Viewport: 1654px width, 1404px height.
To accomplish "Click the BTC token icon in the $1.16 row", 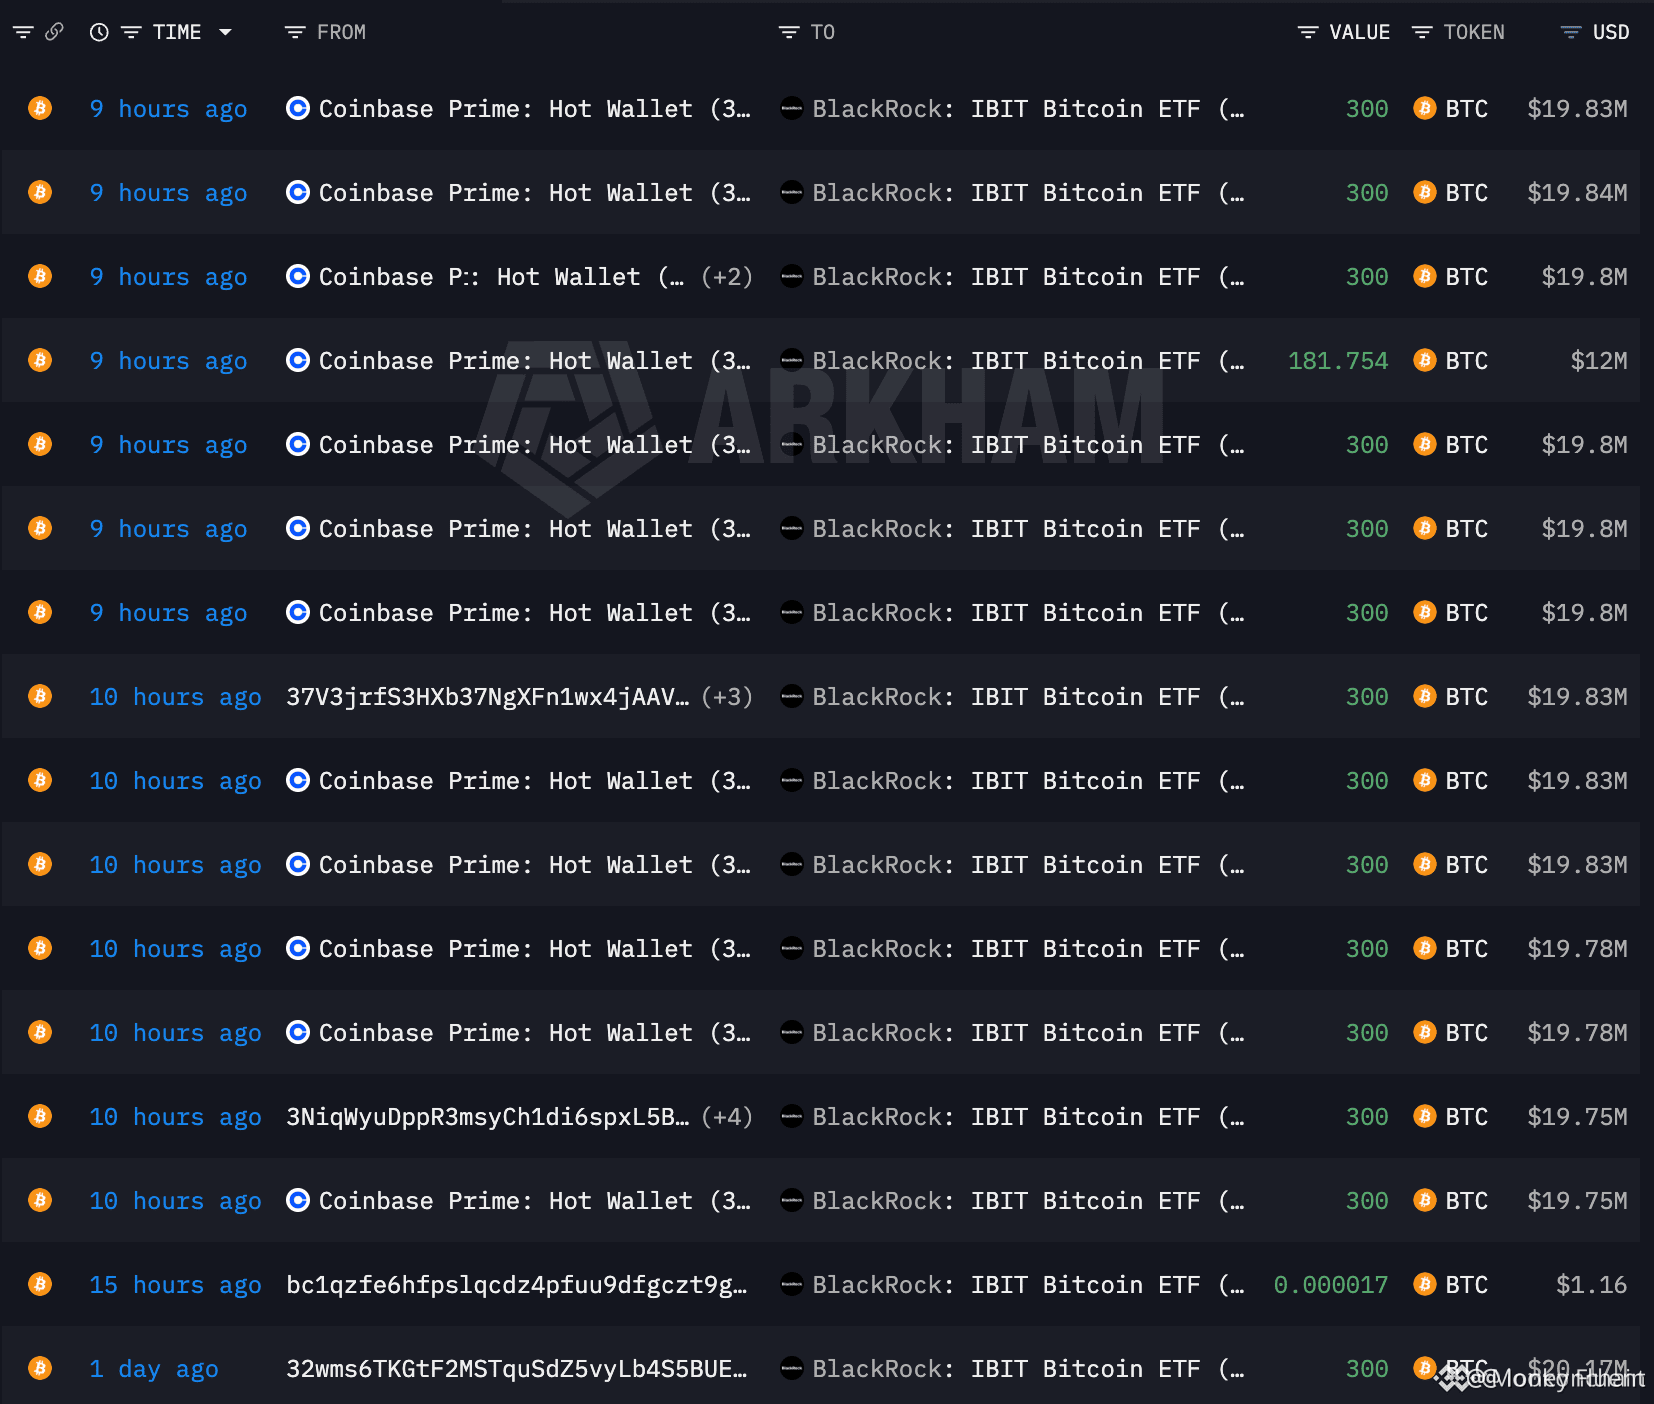I will pos(1425,1284).
